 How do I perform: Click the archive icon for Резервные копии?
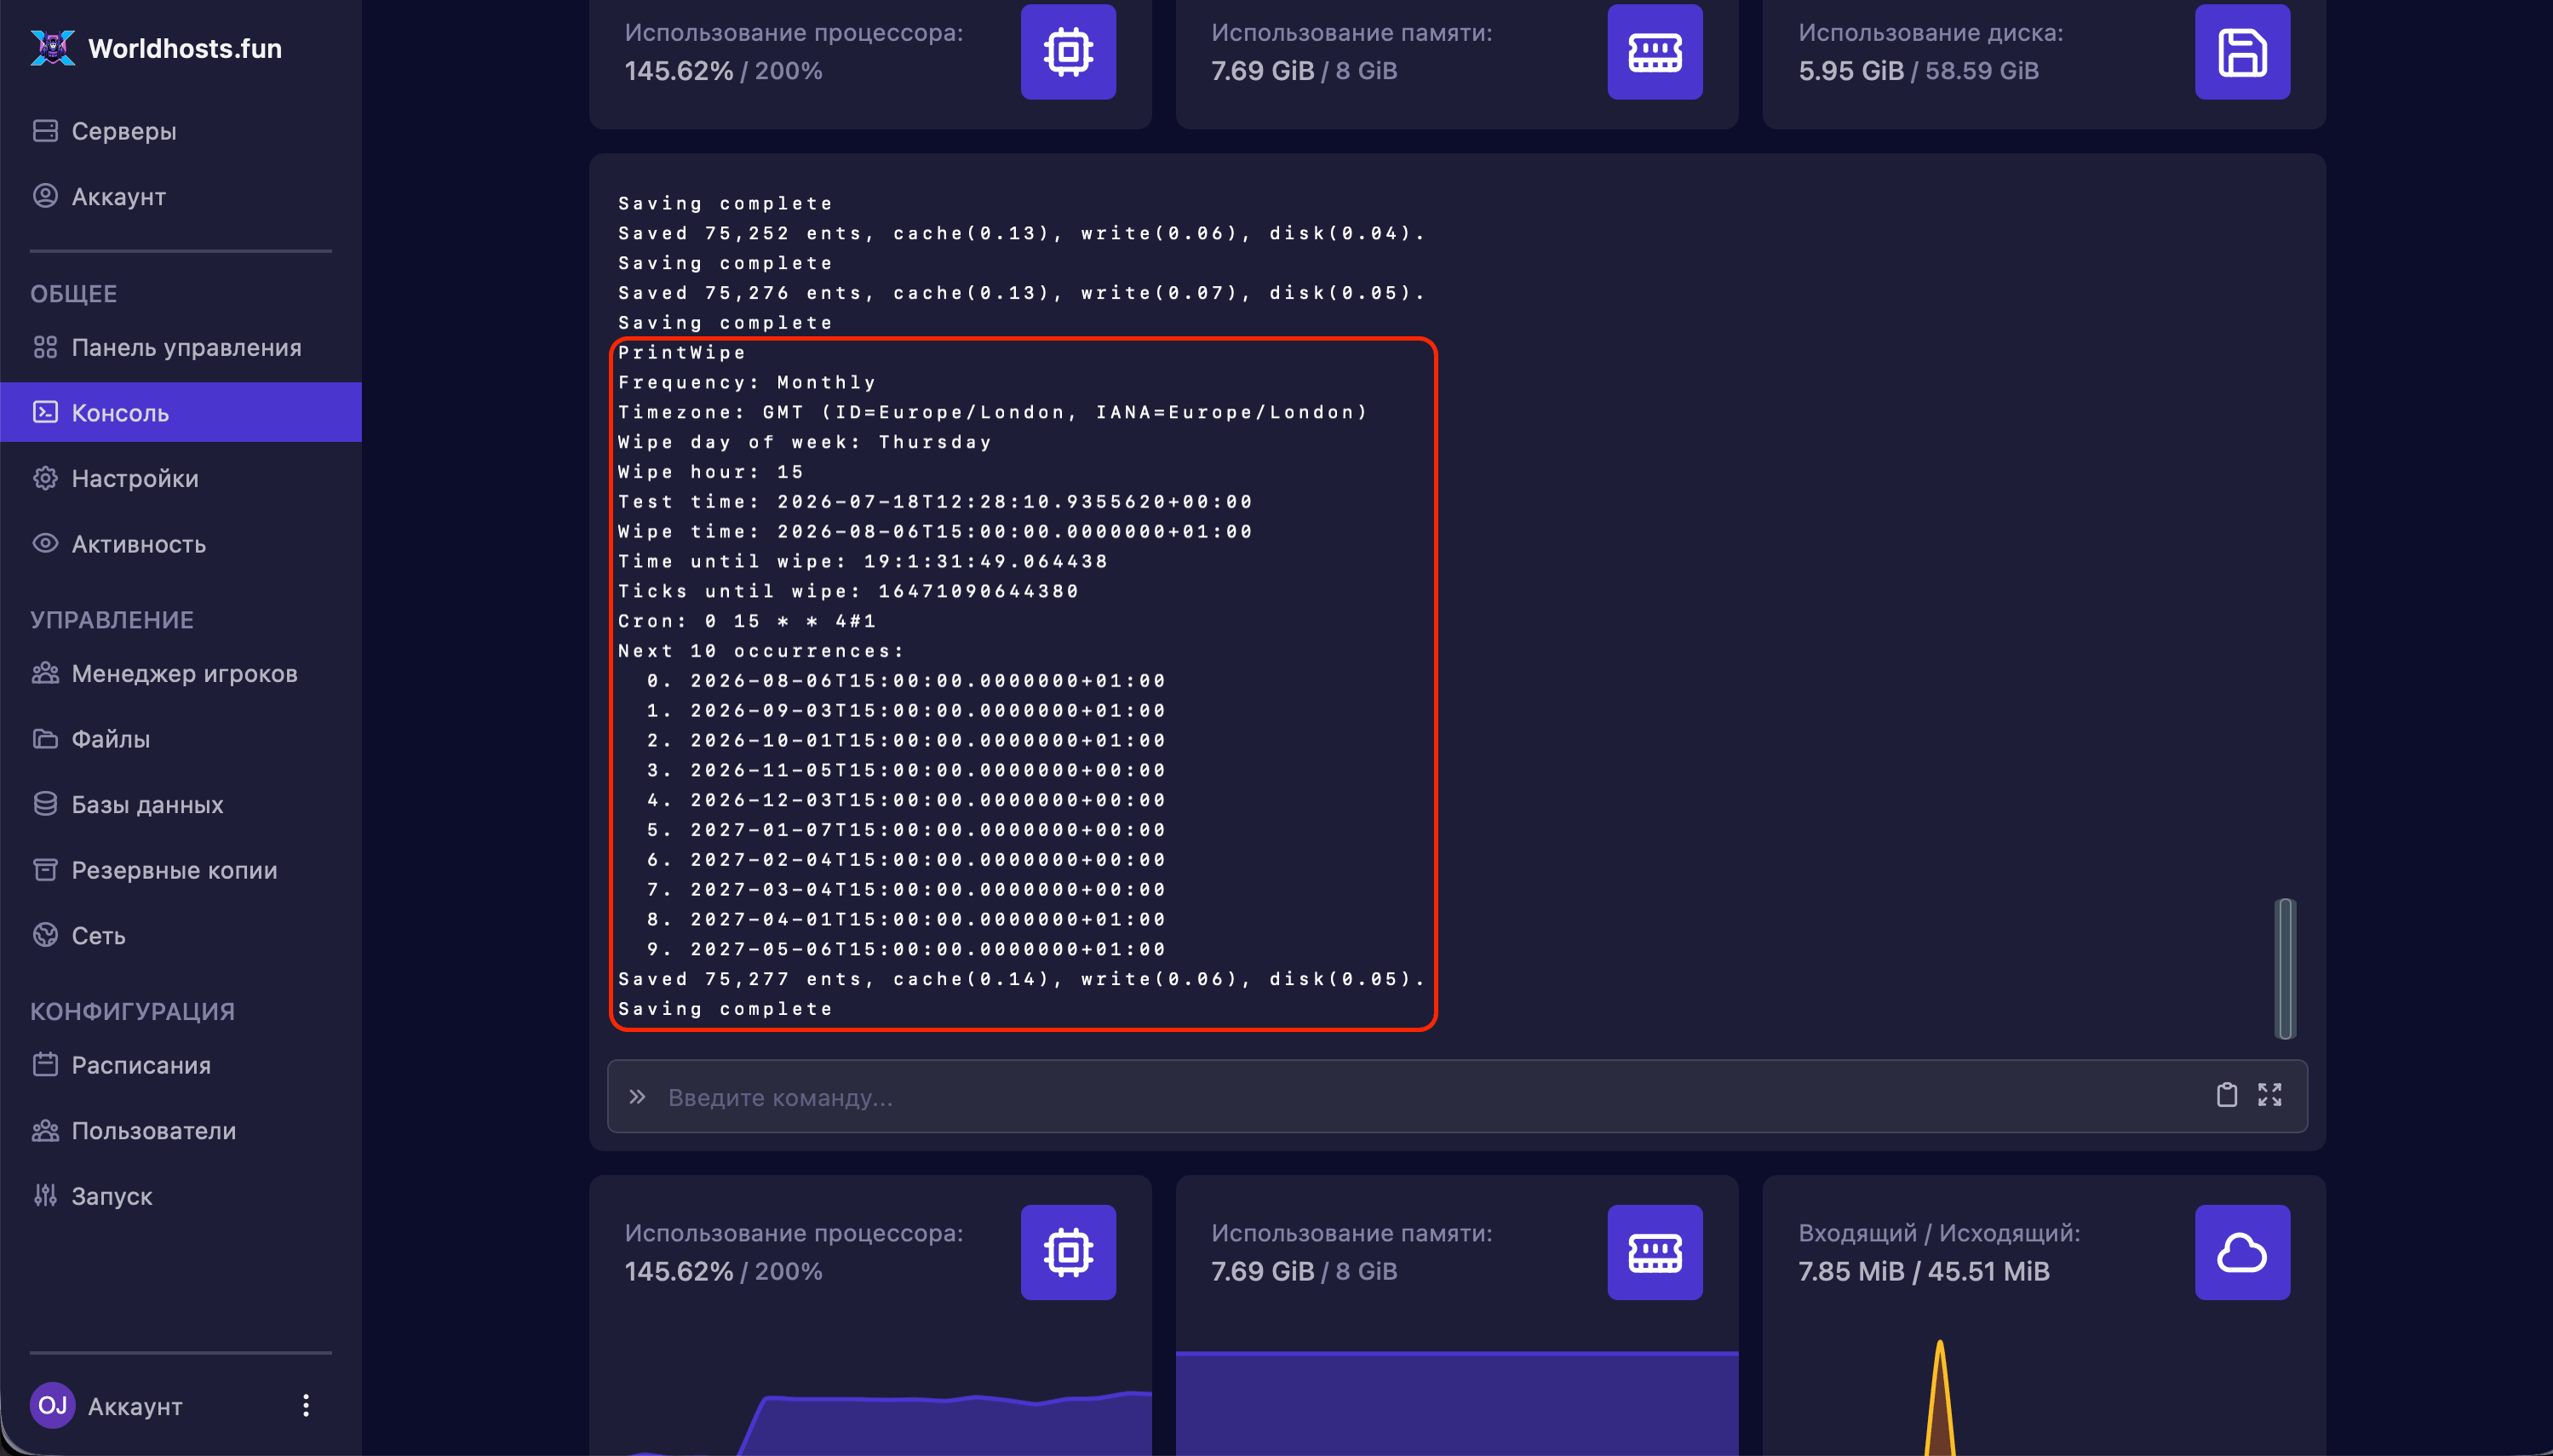(45, 869)
